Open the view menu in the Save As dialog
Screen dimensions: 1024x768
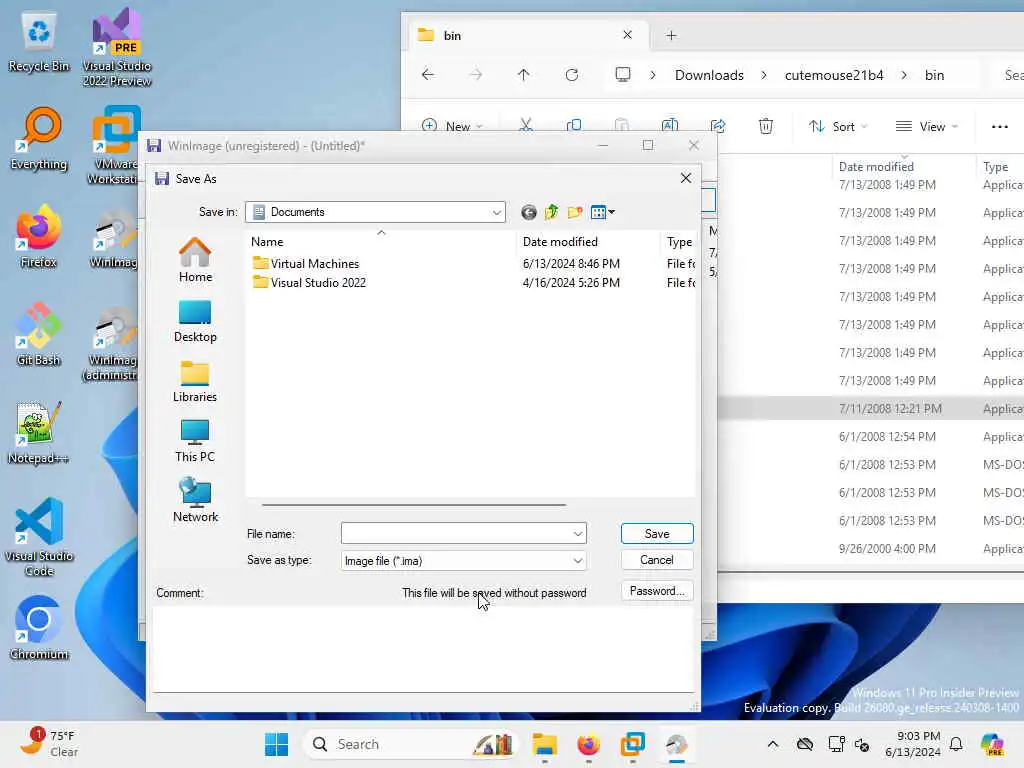point(602,212)
